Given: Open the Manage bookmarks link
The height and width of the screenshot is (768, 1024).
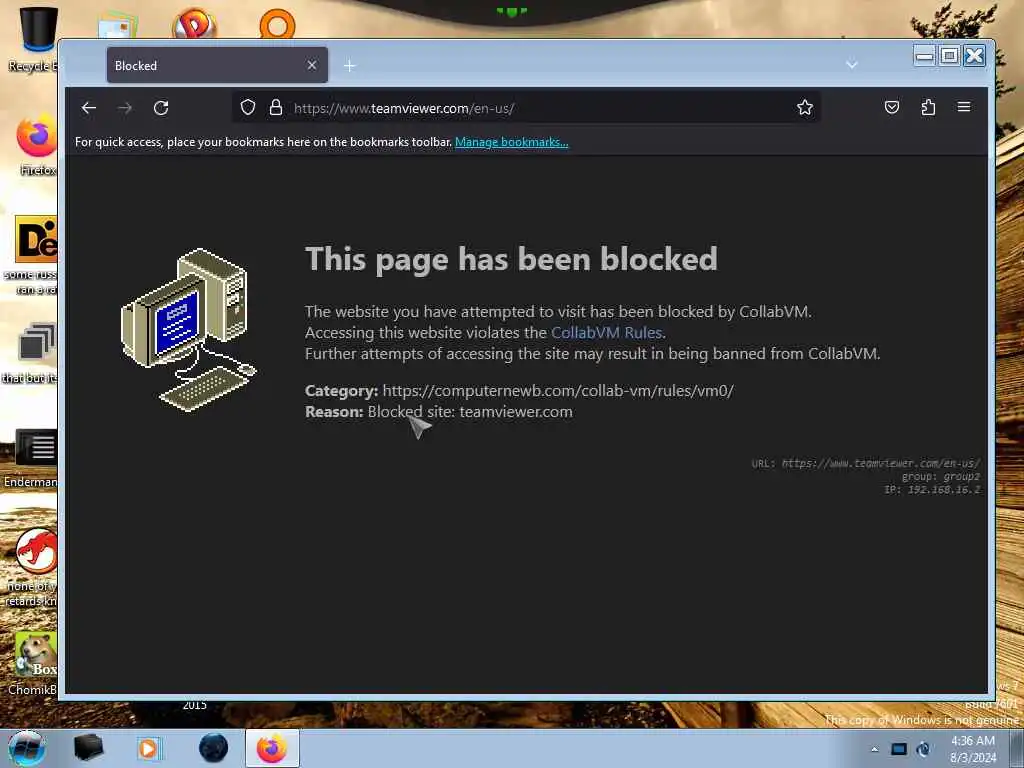Looking at the screenshot, I should coord(511,142).
